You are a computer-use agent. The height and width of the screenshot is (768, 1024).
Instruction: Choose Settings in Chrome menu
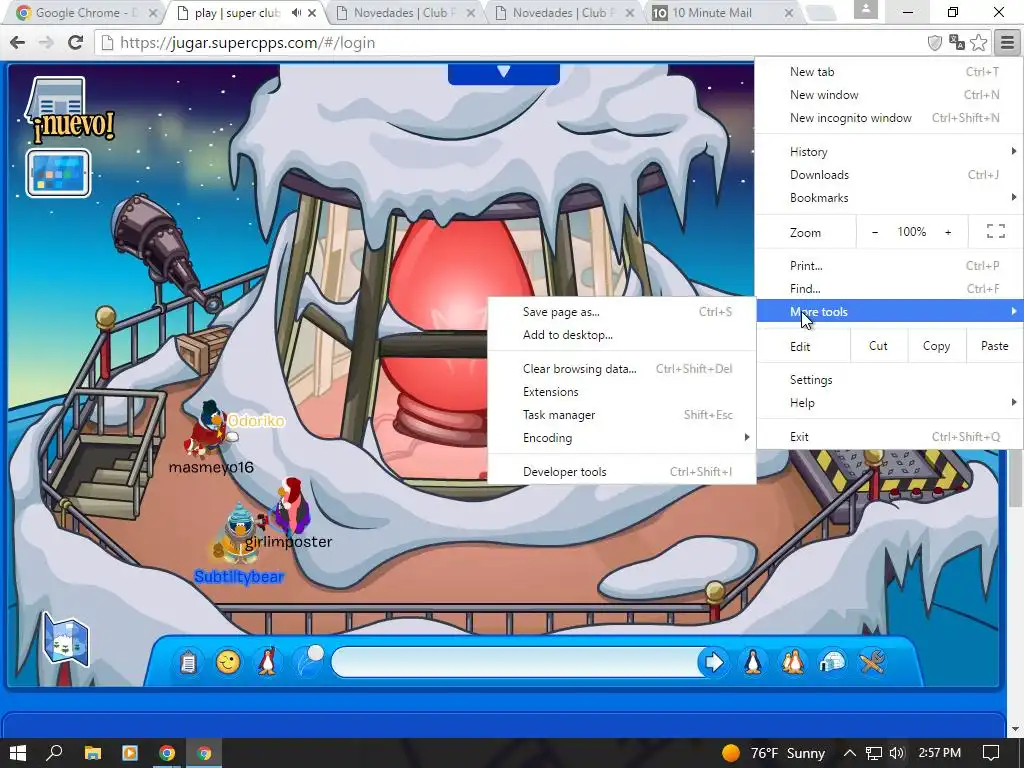point(889,379)
